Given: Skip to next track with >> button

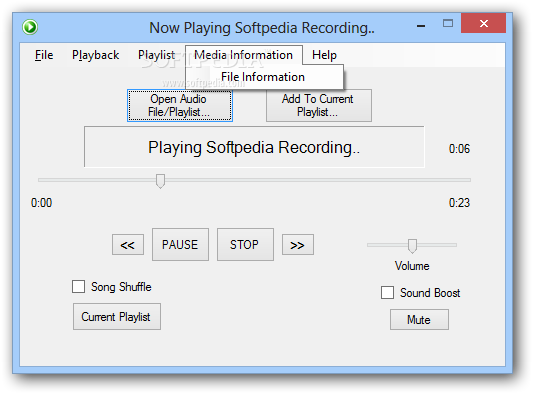Looking at the screenshot, I should point(298,244).
